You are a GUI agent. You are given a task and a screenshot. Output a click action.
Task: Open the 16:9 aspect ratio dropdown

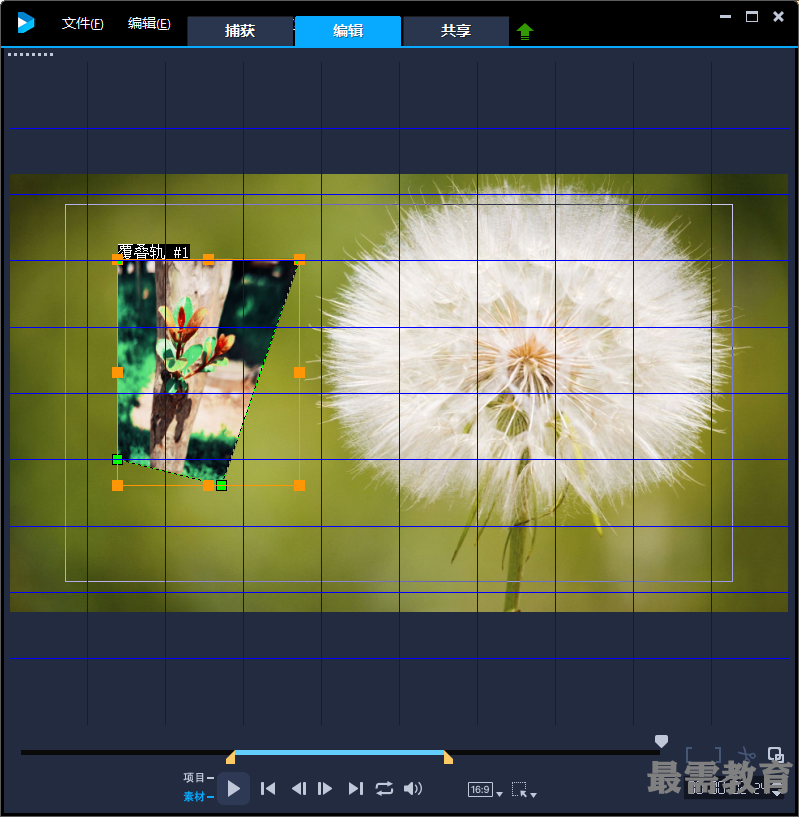coord(485,790)
